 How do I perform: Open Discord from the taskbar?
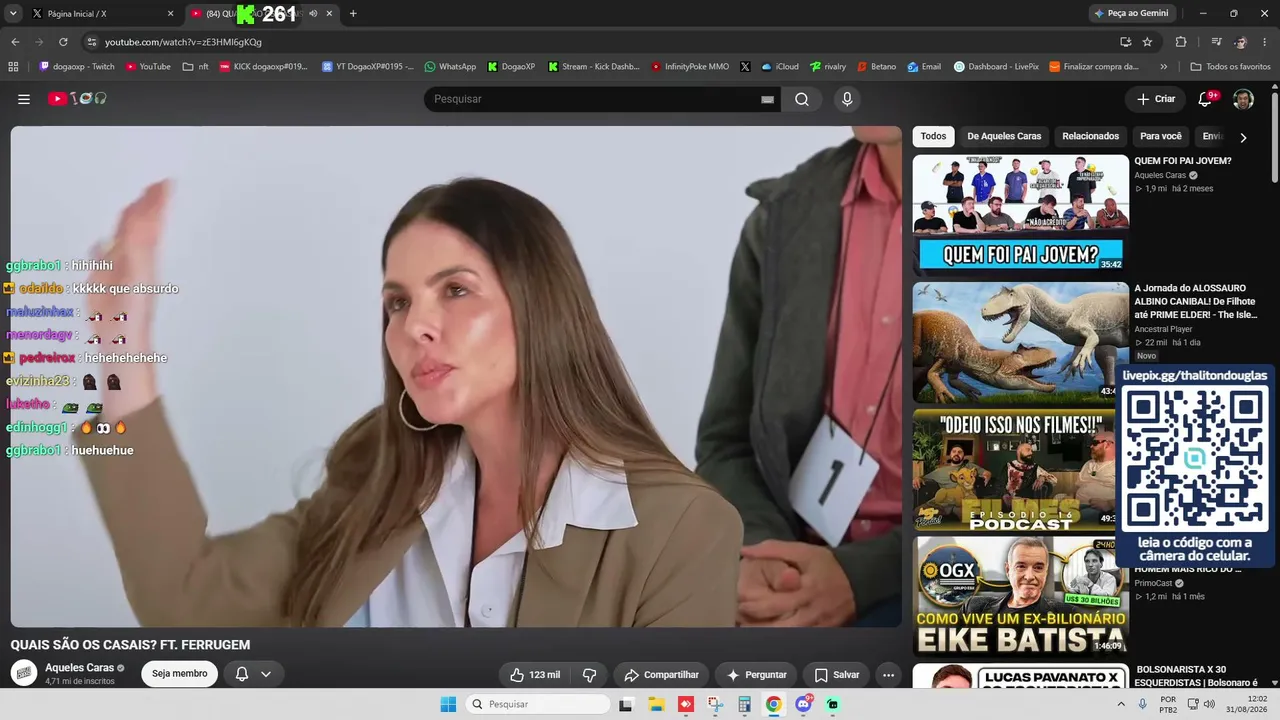[x=803, y=704]
